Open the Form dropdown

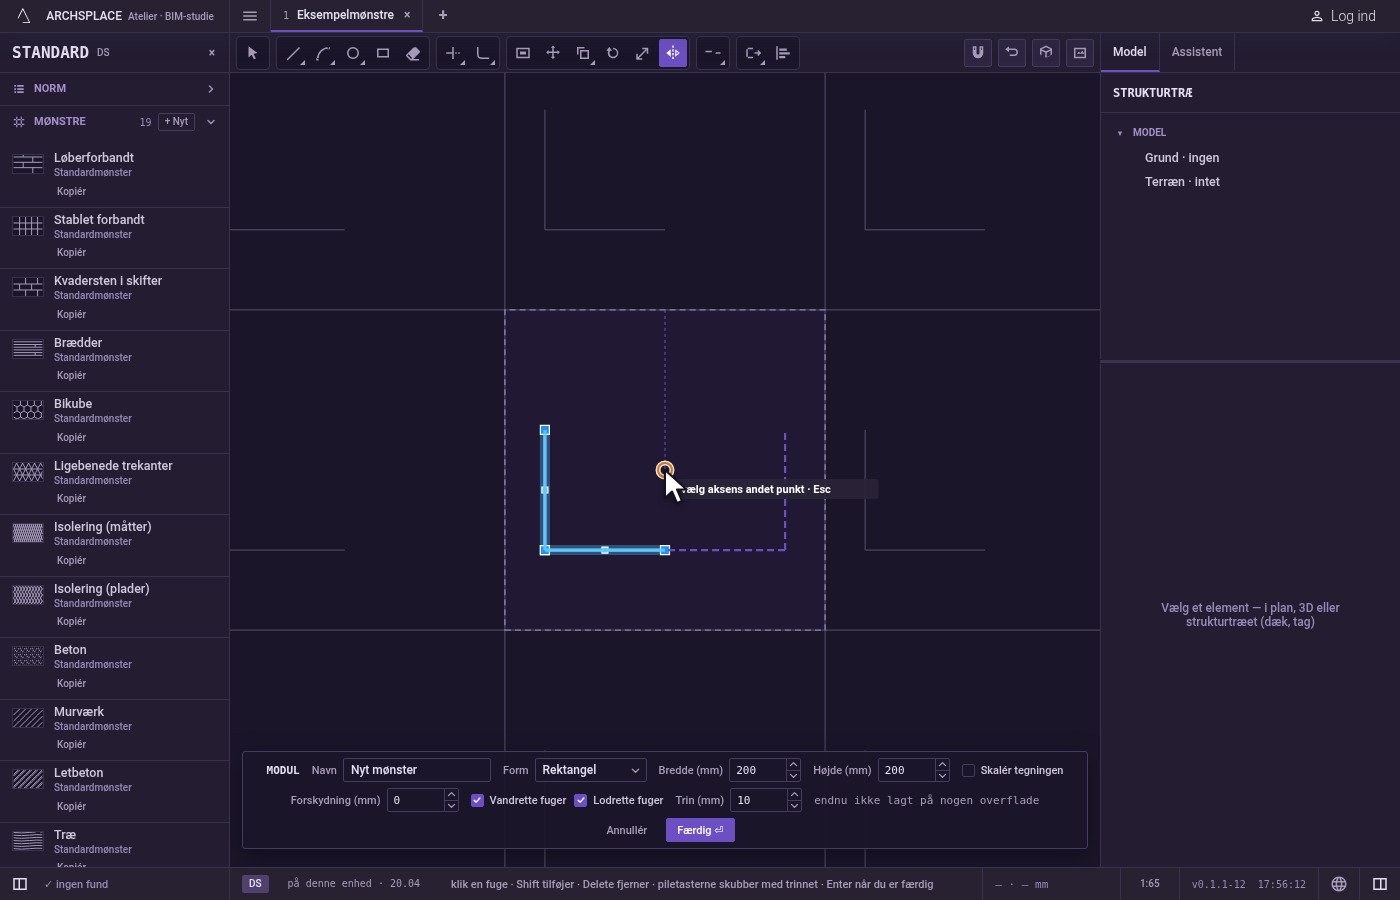[x=591, y=770]
